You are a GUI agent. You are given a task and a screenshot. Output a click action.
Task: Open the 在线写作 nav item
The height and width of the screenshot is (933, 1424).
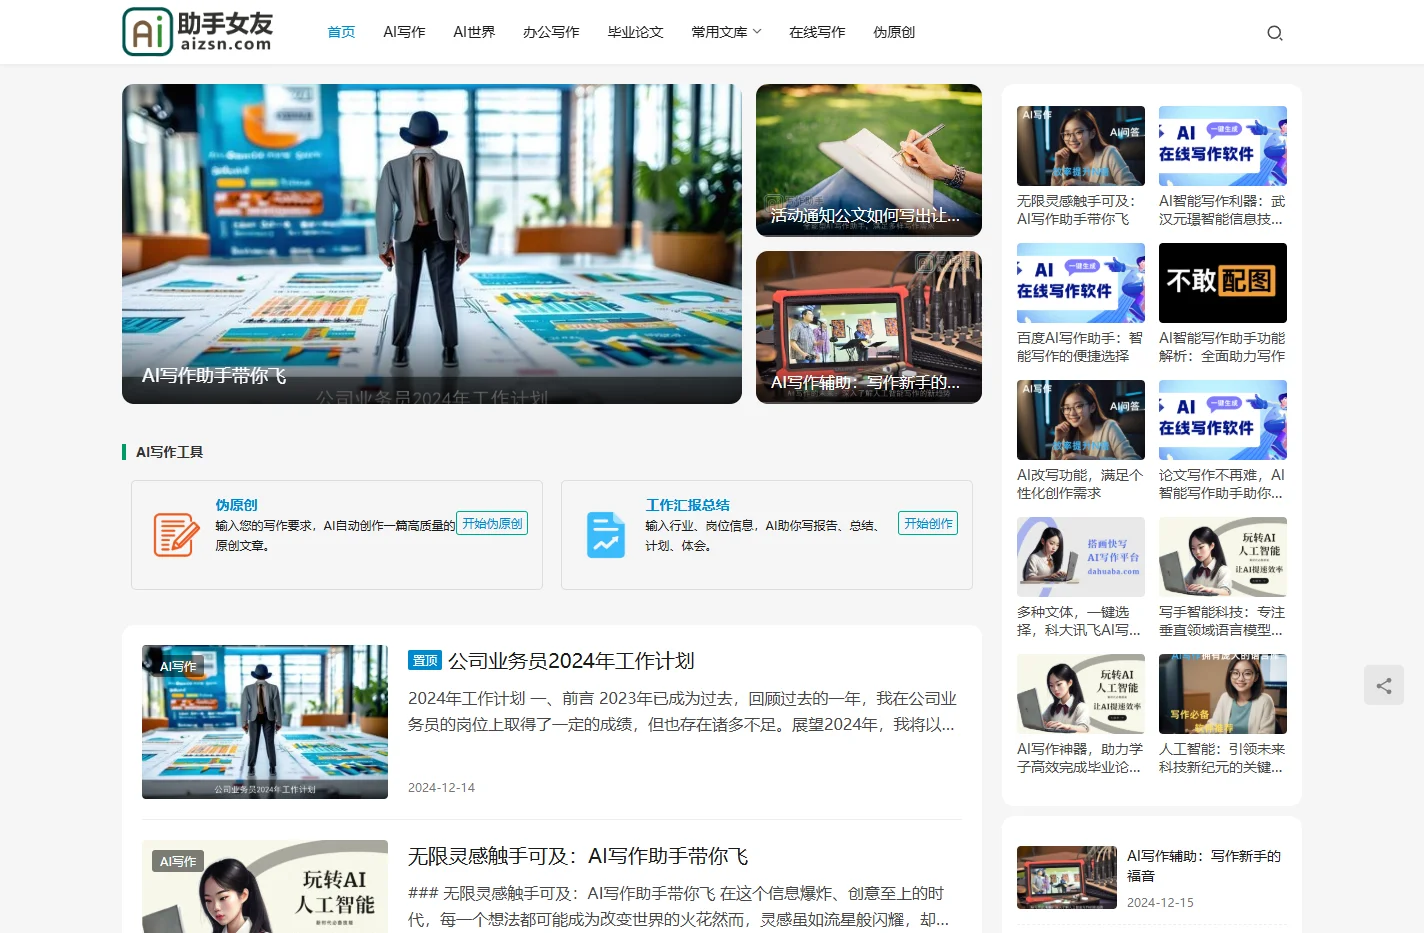[x=817, y=32]
